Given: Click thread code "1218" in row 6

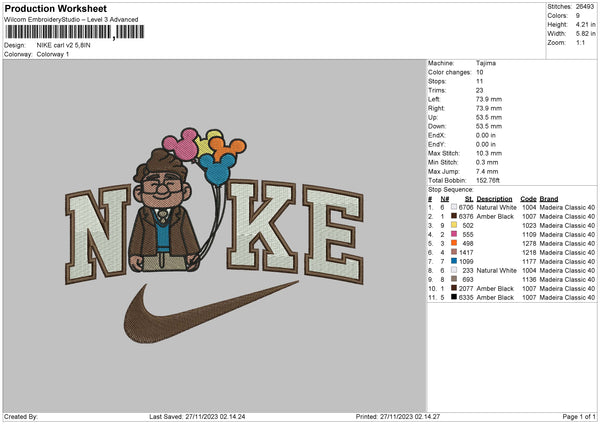Looking at the screenshot, I should point(529,252).
